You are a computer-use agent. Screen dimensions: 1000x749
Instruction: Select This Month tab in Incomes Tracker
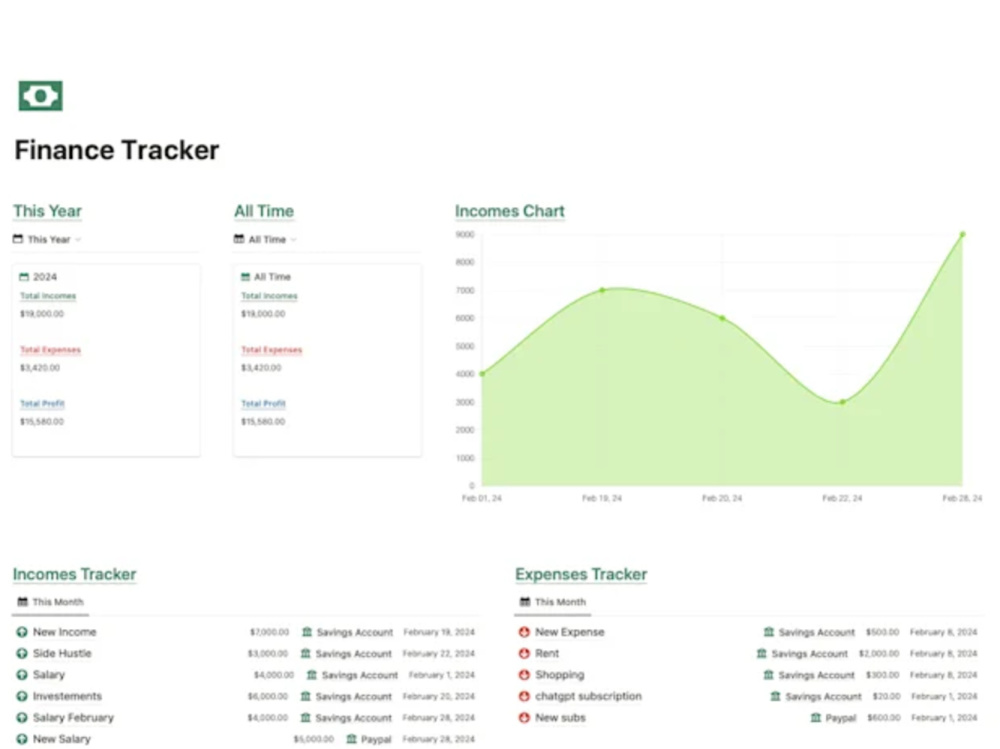coord(50,602)
